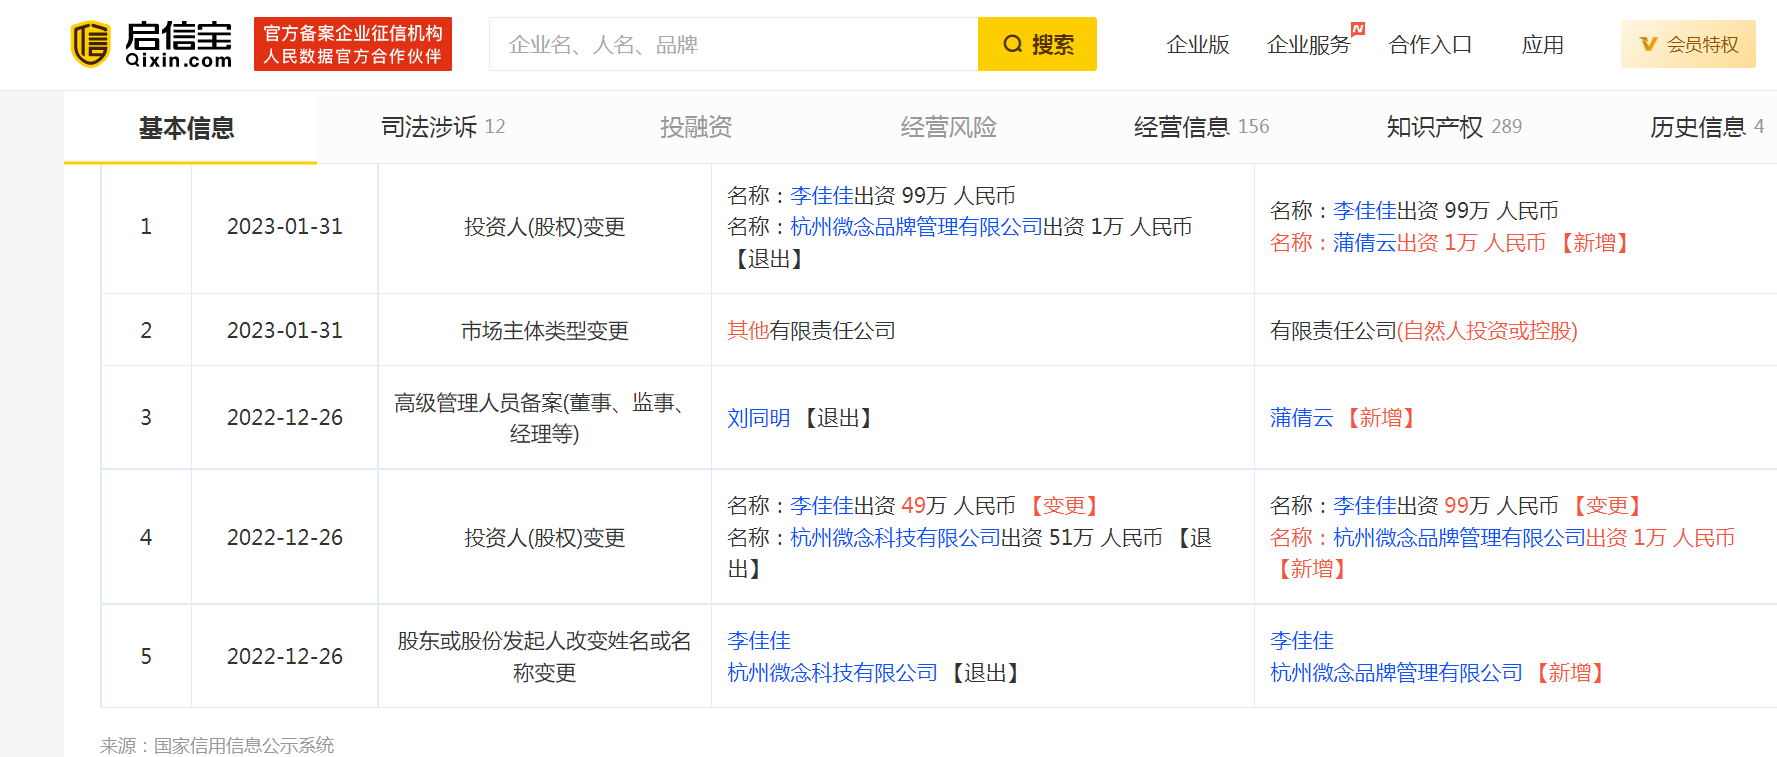Viewport: 1777px width, 757px height.
Task: Click row number 1 in the table
Action: tap(146, 227)
